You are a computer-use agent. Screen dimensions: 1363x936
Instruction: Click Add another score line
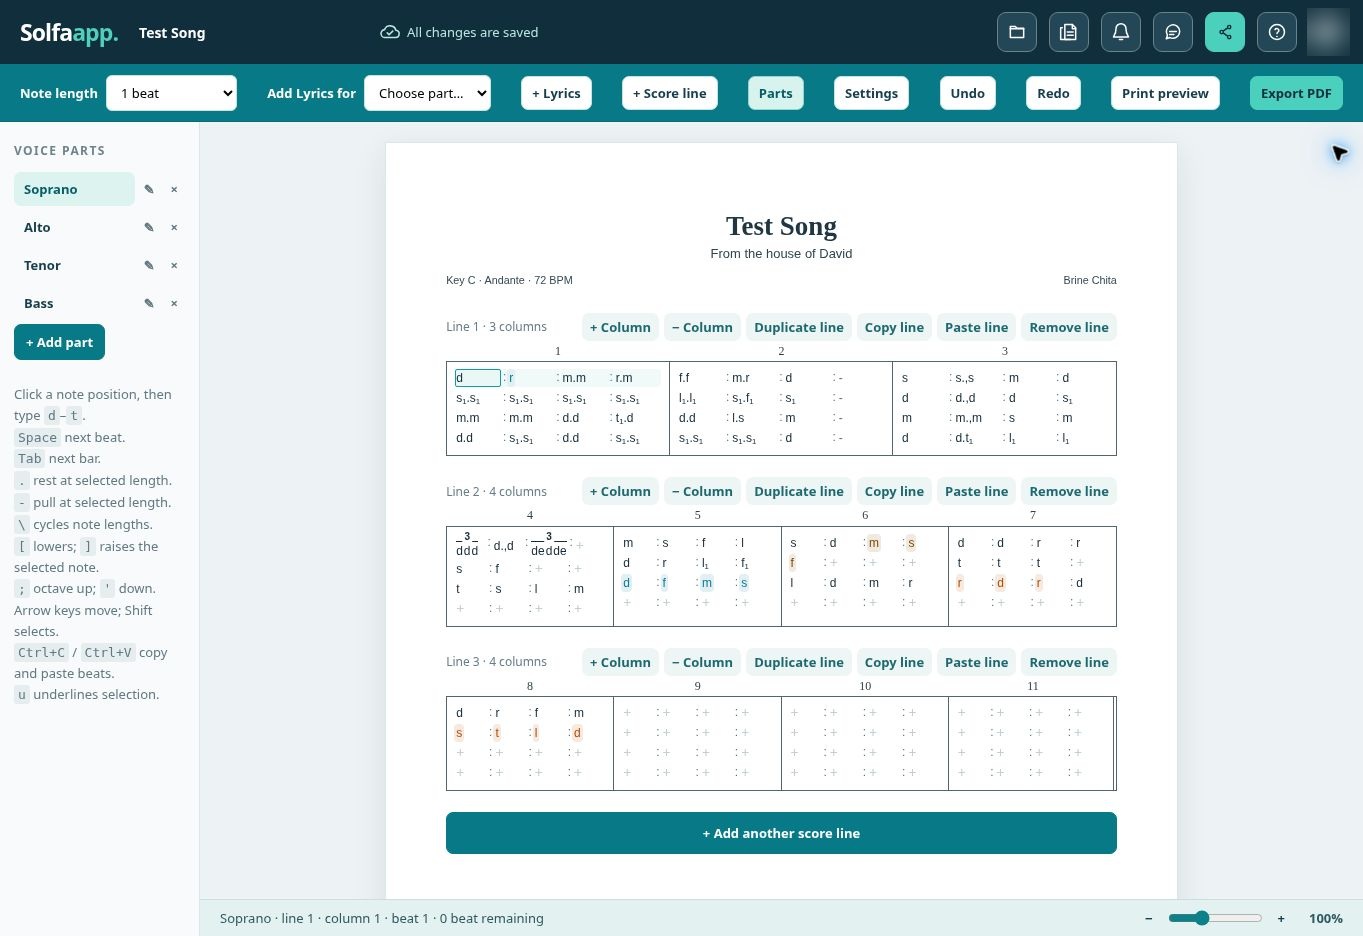781,833
